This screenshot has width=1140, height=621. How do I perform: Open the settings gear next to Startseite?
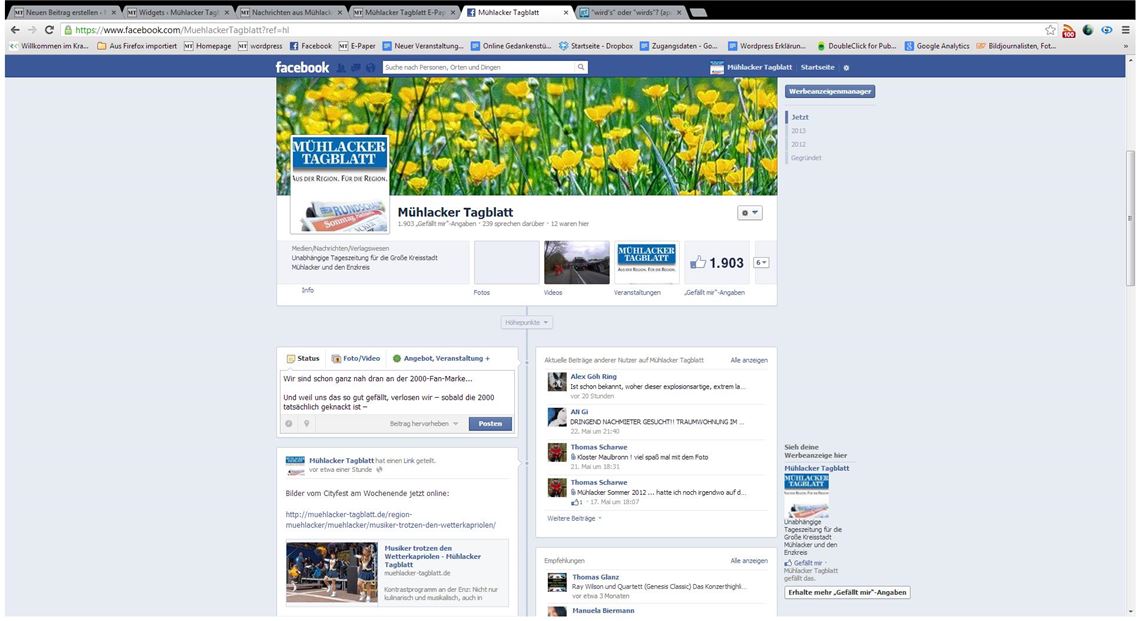pyautogui.click(x=845, y=66)
